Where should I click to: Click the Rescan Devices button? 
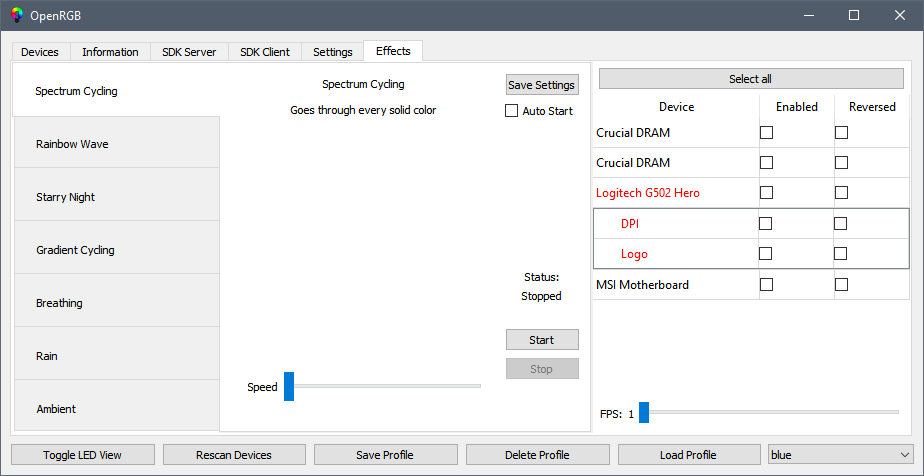[x=234, y=455]
